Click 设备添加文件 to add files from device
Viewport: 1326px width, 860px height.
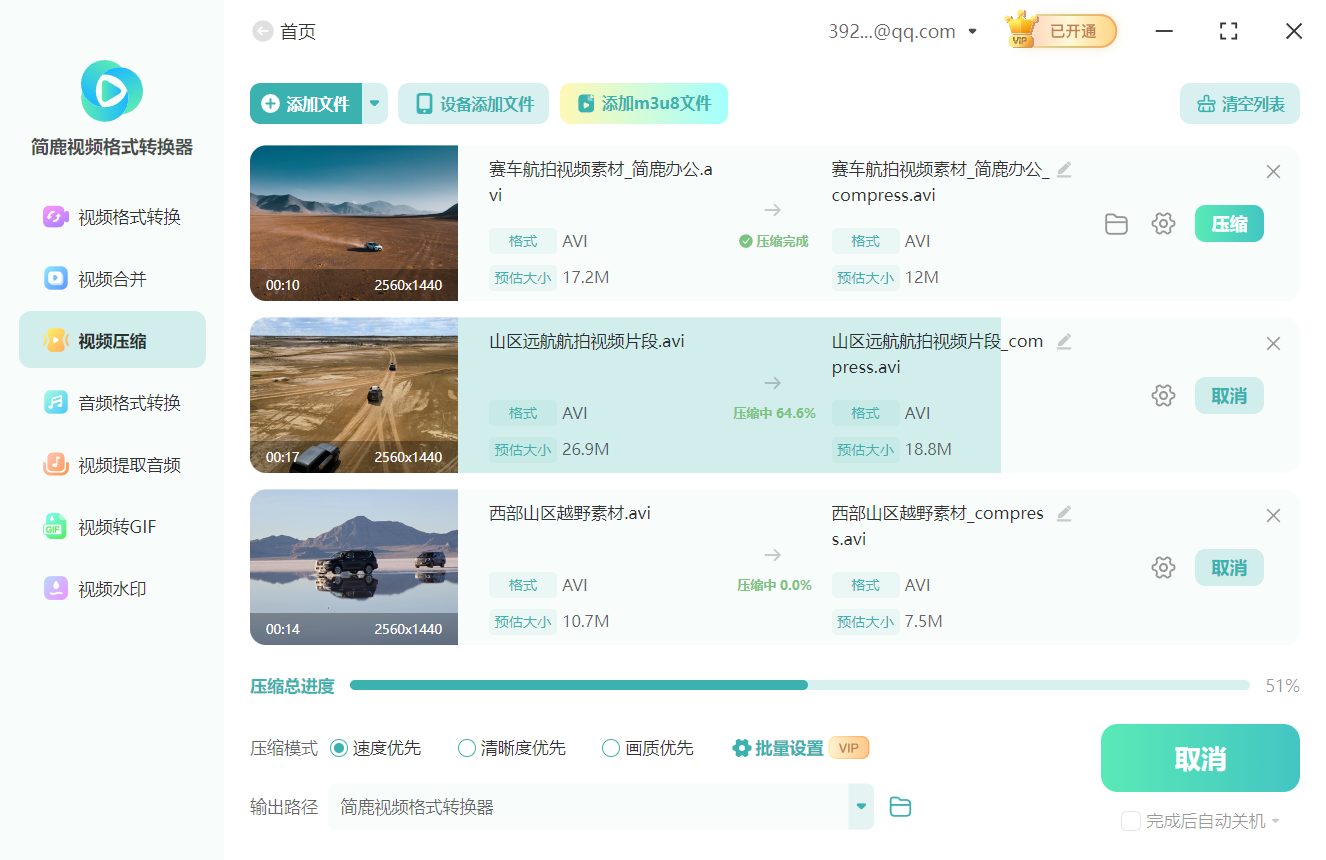[473, 103]
